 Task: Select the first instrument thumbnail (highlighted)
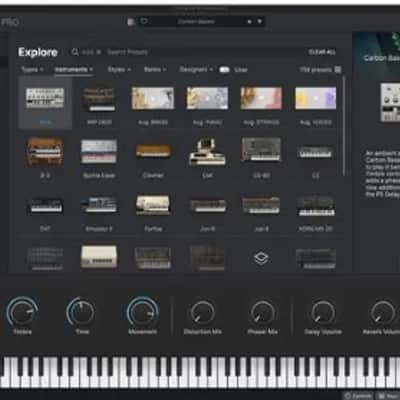[45, 102]
